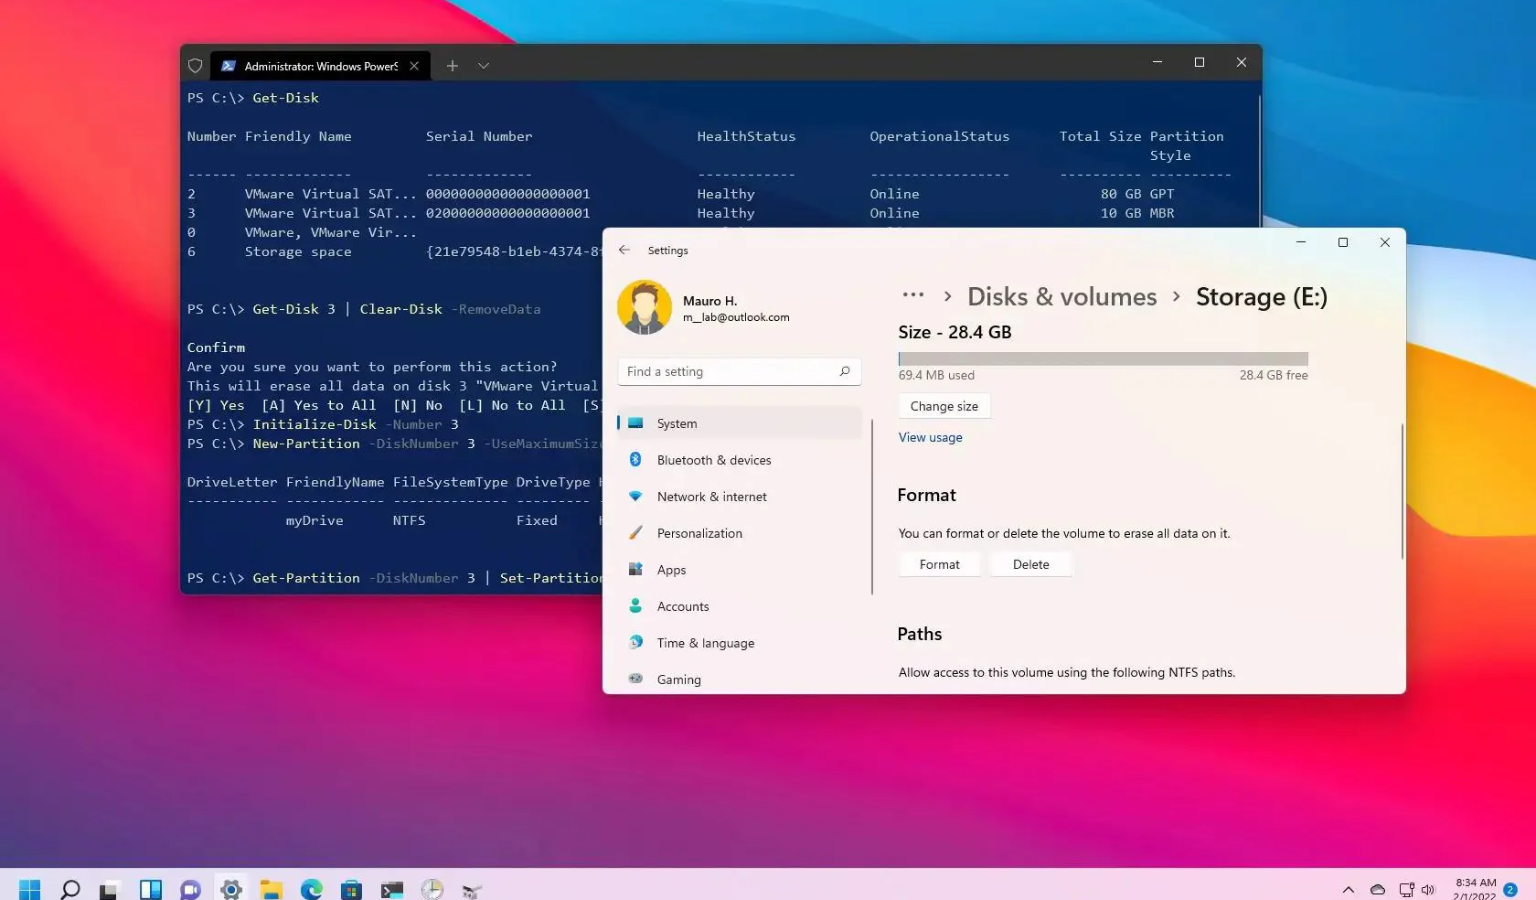Screen dimensions: 1536x900
Task: Show hidden icons in the system tray
Action: [x=1350, y=888]
